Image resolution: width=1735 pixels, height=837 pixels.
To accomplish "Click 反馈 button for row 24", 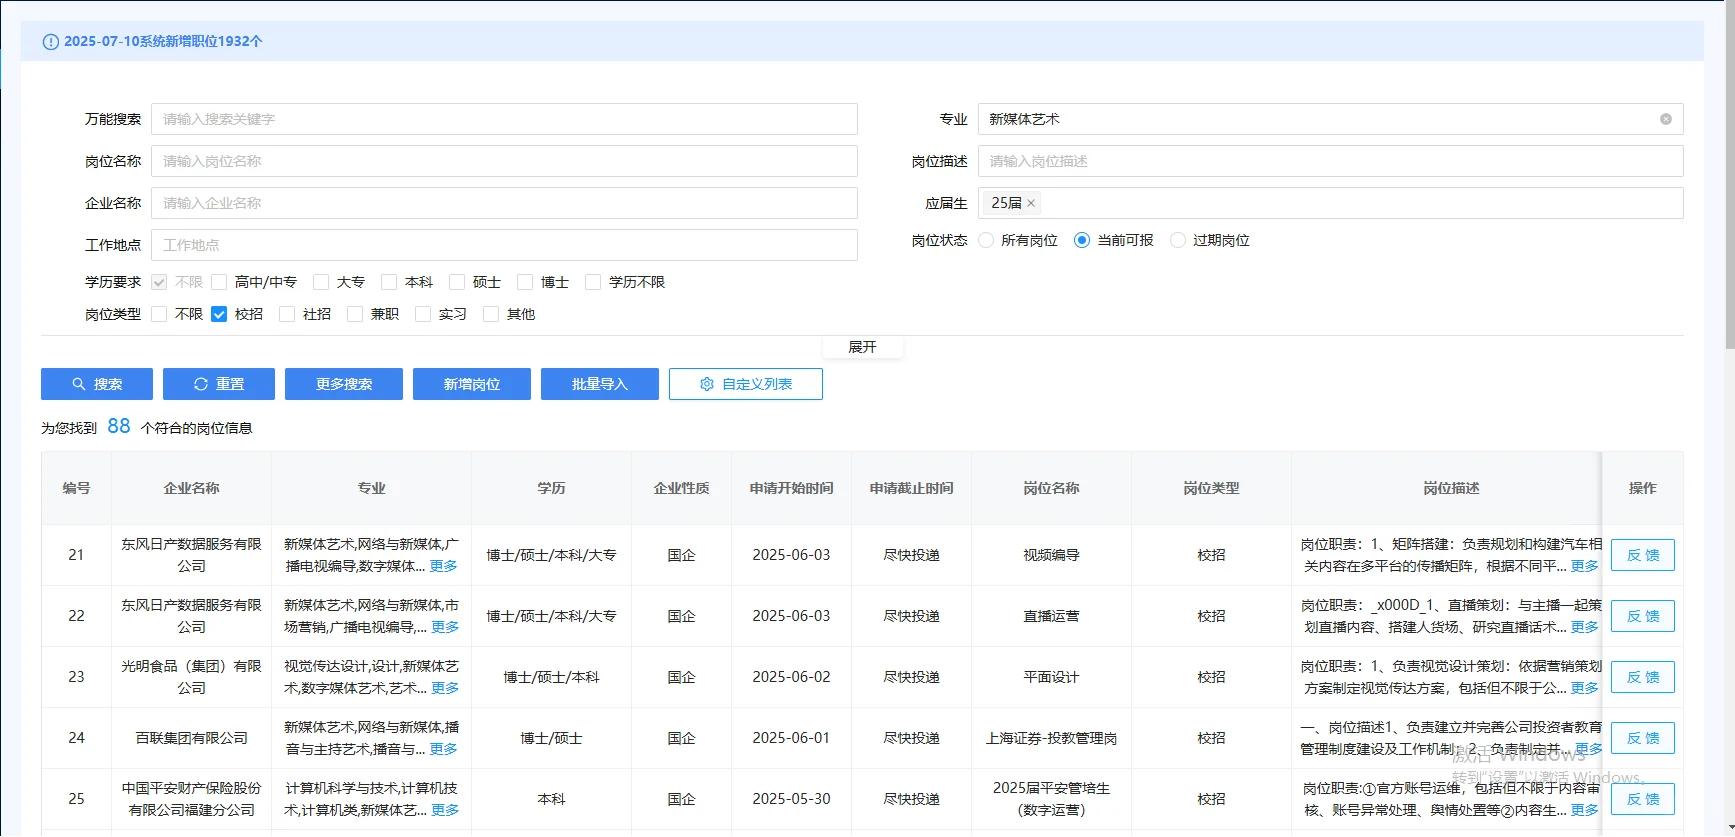I will tap(1643, 738).
